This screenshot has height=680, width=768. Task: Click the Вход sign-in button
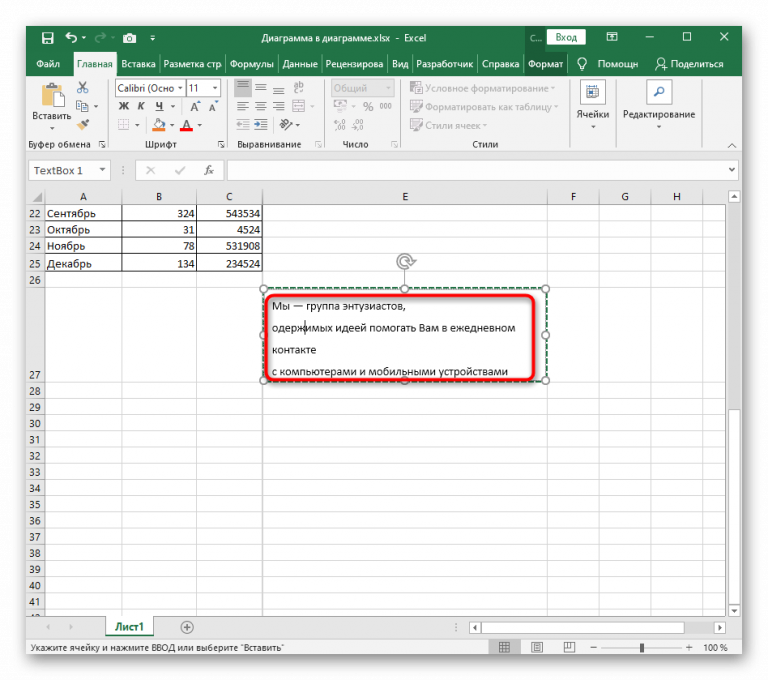pos(566,38)
